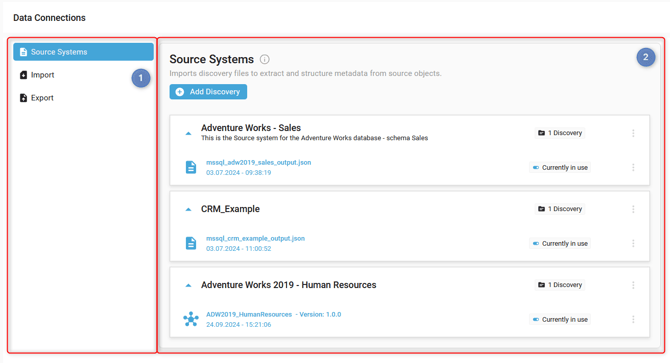Viewport: 670px width, 363px height.
Task: Open three-dot menu for Adventure Works - Sales
Action: (x=633, y=133)
